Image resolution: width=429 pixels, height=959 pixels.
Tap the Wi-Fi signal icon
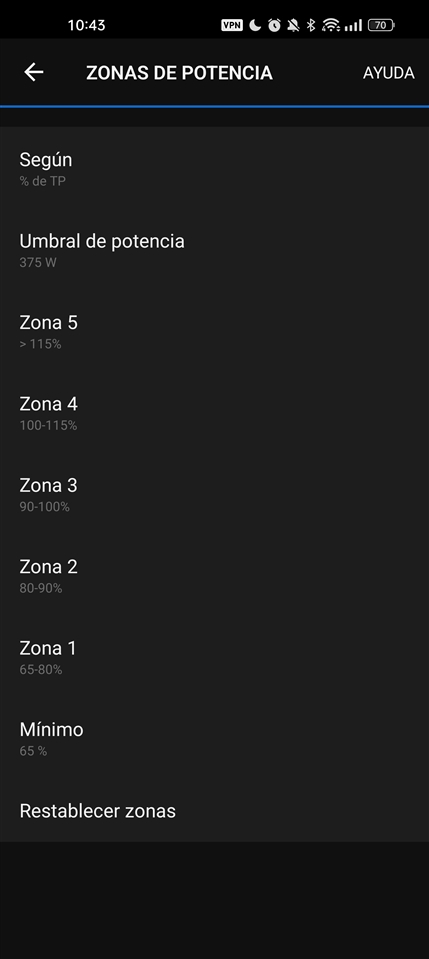tap(330, 25)
